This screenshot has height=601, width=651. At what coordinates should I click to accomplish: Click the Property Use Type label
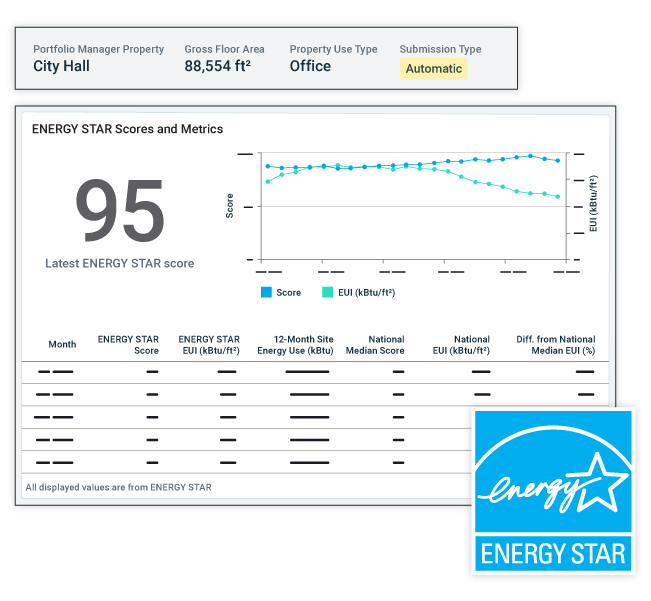pyautogui.click(x=333, y=49)
